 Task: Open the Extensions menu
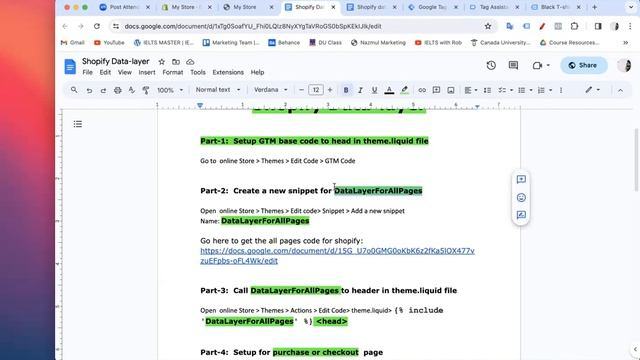228,72
